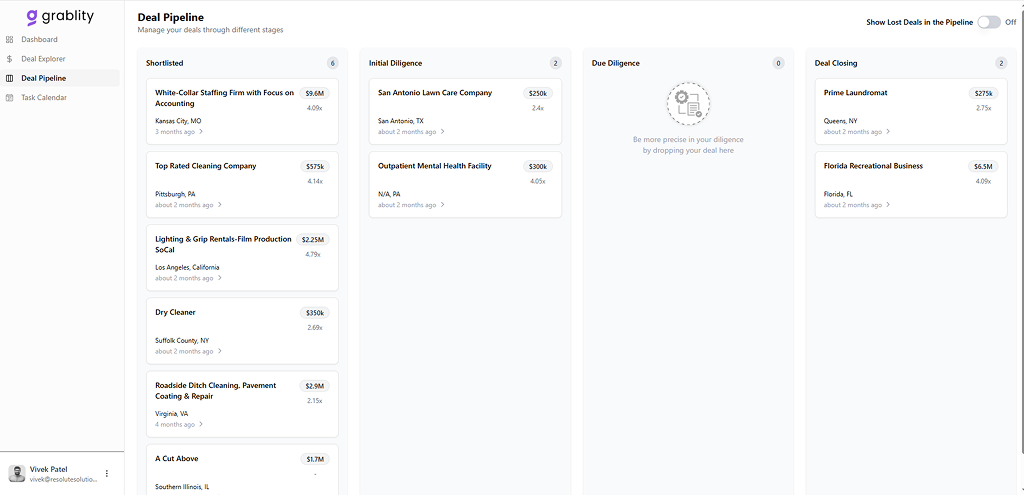Click the Shortlisted count badge showing 6
Screen dimensions: 1024x495
click(332, 63)
